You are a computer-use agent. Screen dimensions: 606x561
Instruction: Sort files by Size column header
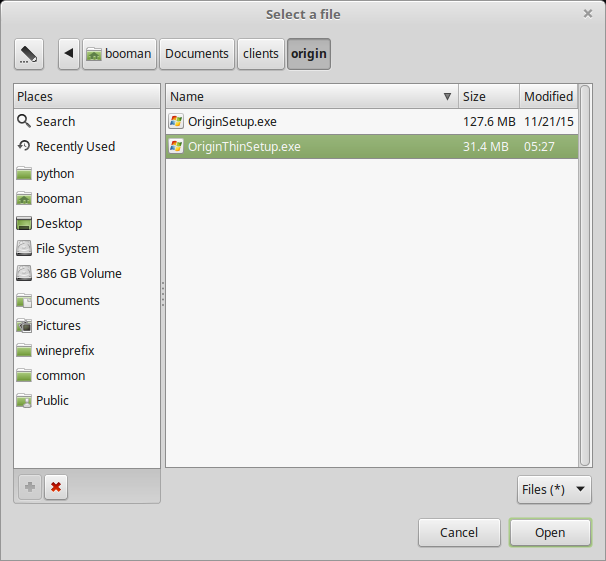(x=489, y=96)
